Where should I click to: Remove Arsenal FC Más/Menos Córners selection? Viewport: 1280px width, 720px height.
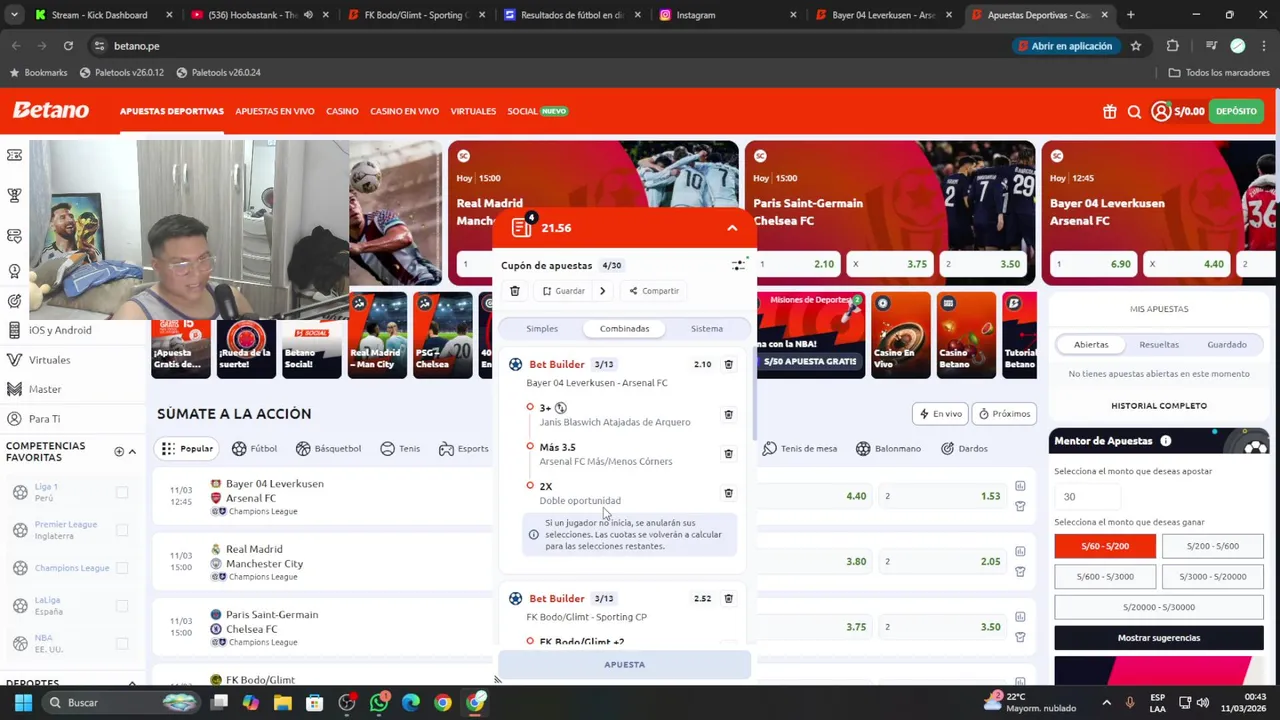pyautogui.click(x=728, y=454)
